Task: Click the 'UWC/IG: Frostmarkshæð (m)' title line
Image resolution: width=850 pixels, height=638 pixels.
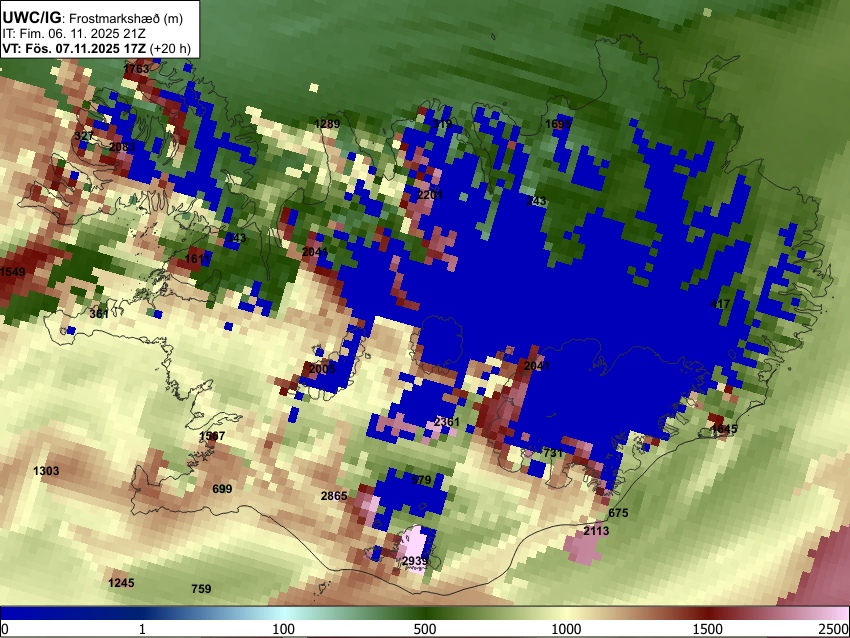Action: (93, 18)
